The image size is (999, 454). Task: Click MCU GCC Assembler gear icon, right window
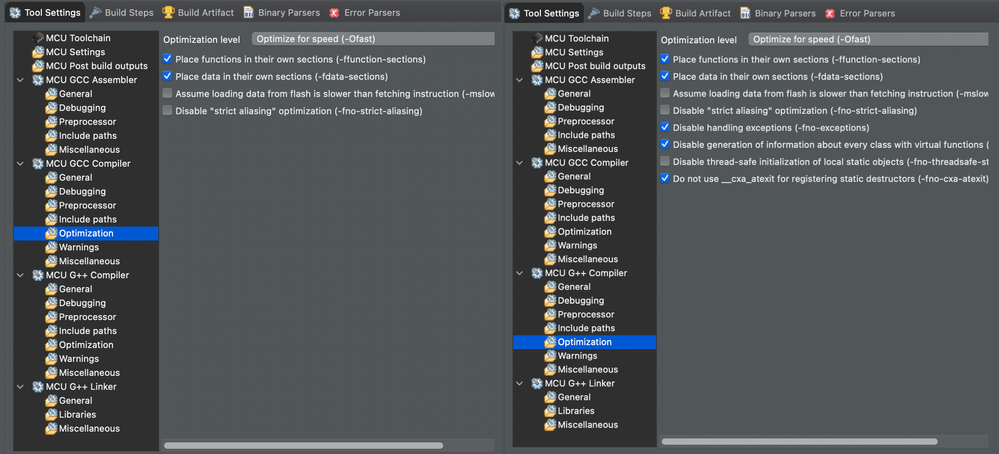tap(537, 80)
